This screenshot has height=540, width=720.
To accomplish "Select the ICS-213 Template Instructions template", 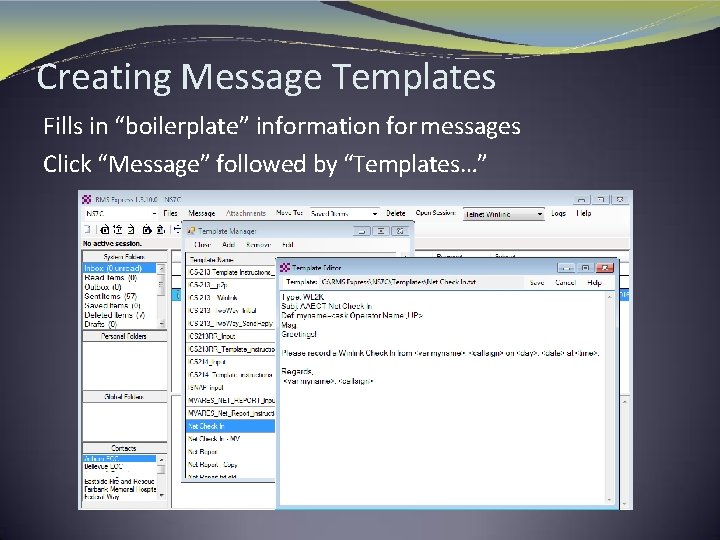I will (231, 272).
